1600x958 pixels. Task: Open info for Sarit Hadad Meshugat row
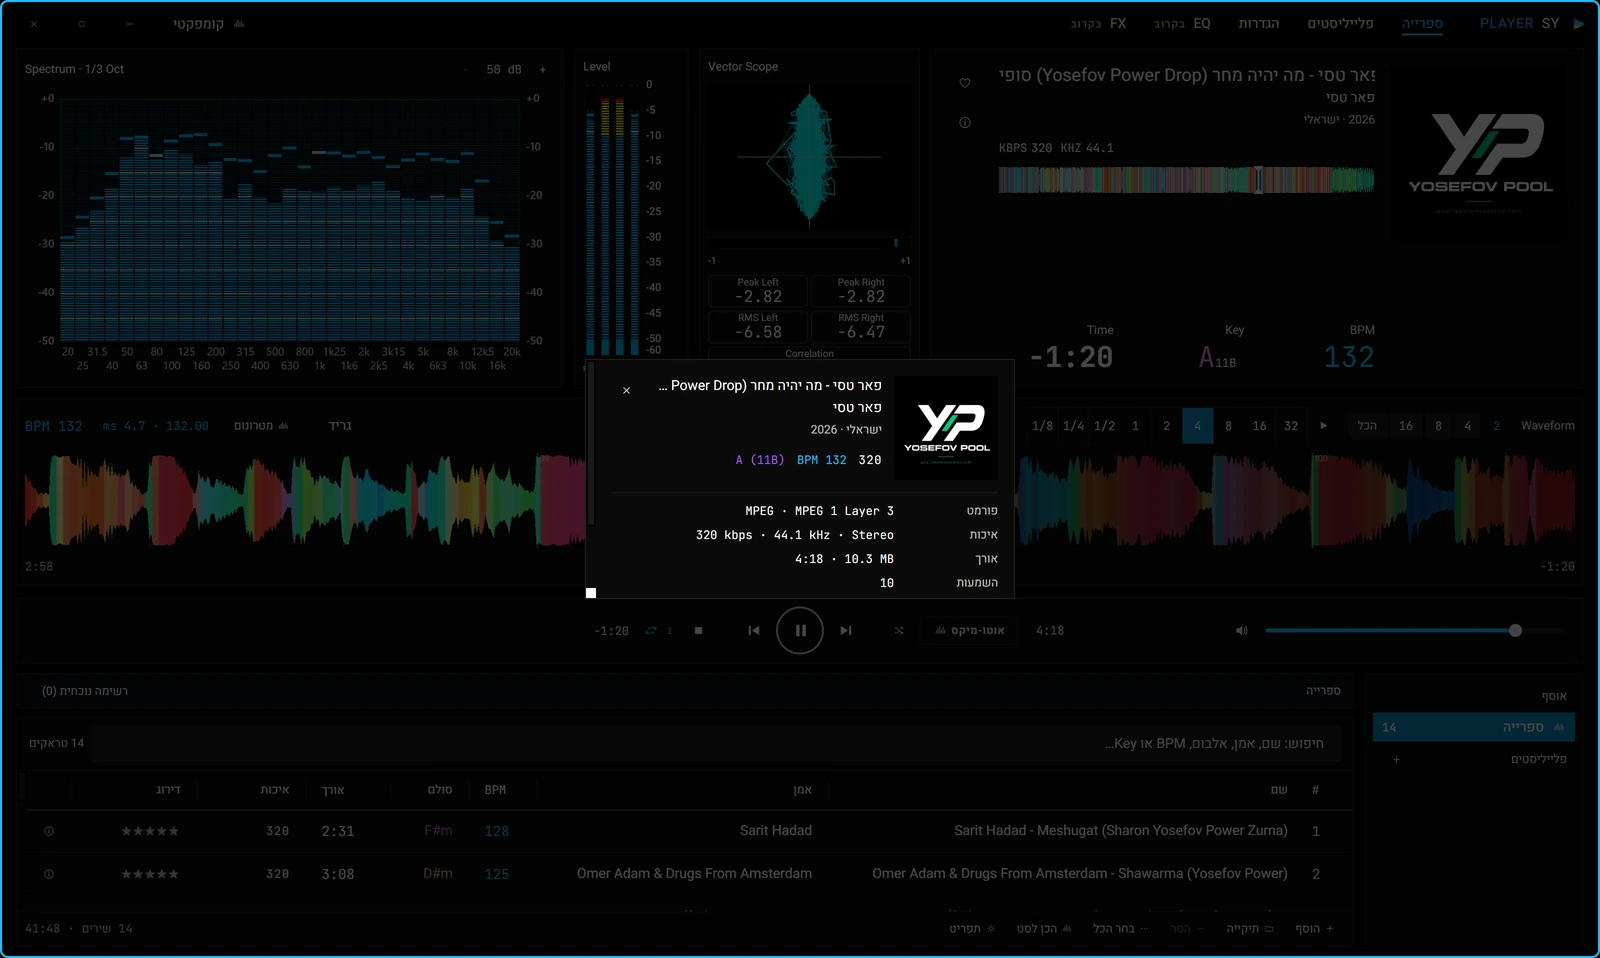49,831
